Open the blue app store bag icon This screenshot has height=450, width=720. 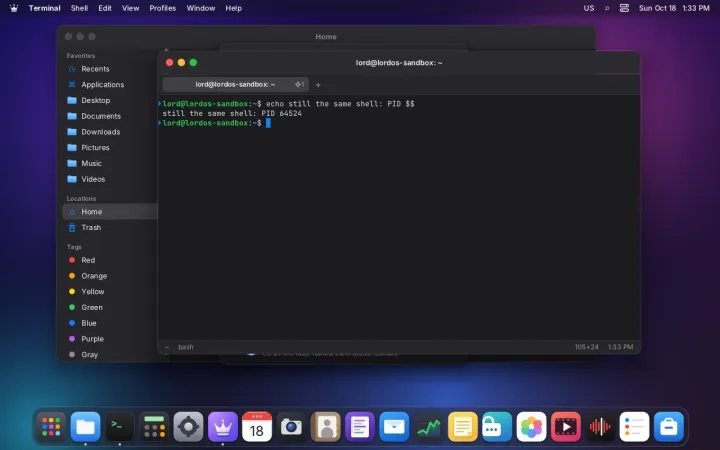(x=669, y=427)
